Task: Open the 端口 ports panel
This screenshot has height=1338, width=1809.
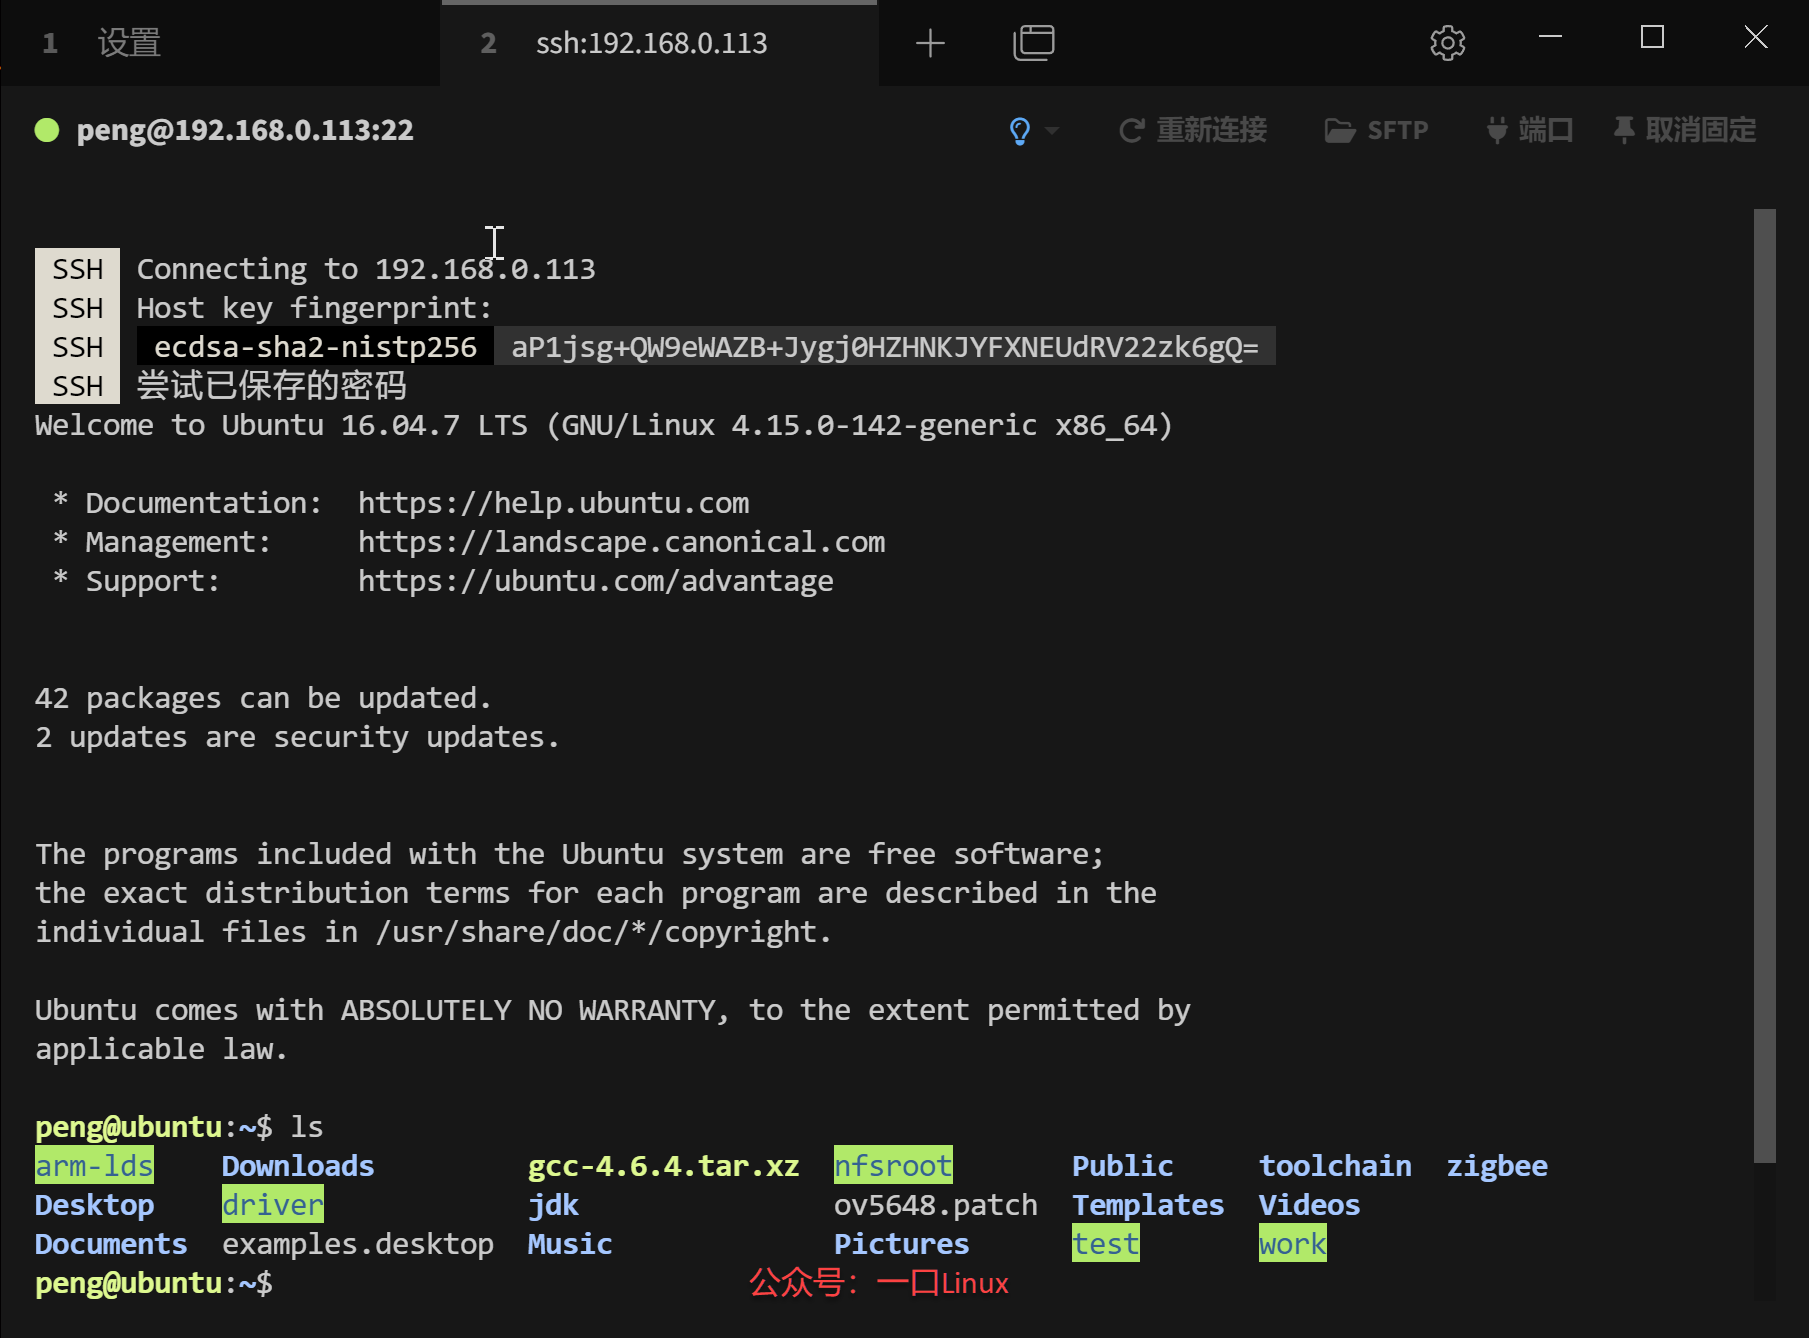Action: pyautogui.click(x=1529, y=130)
